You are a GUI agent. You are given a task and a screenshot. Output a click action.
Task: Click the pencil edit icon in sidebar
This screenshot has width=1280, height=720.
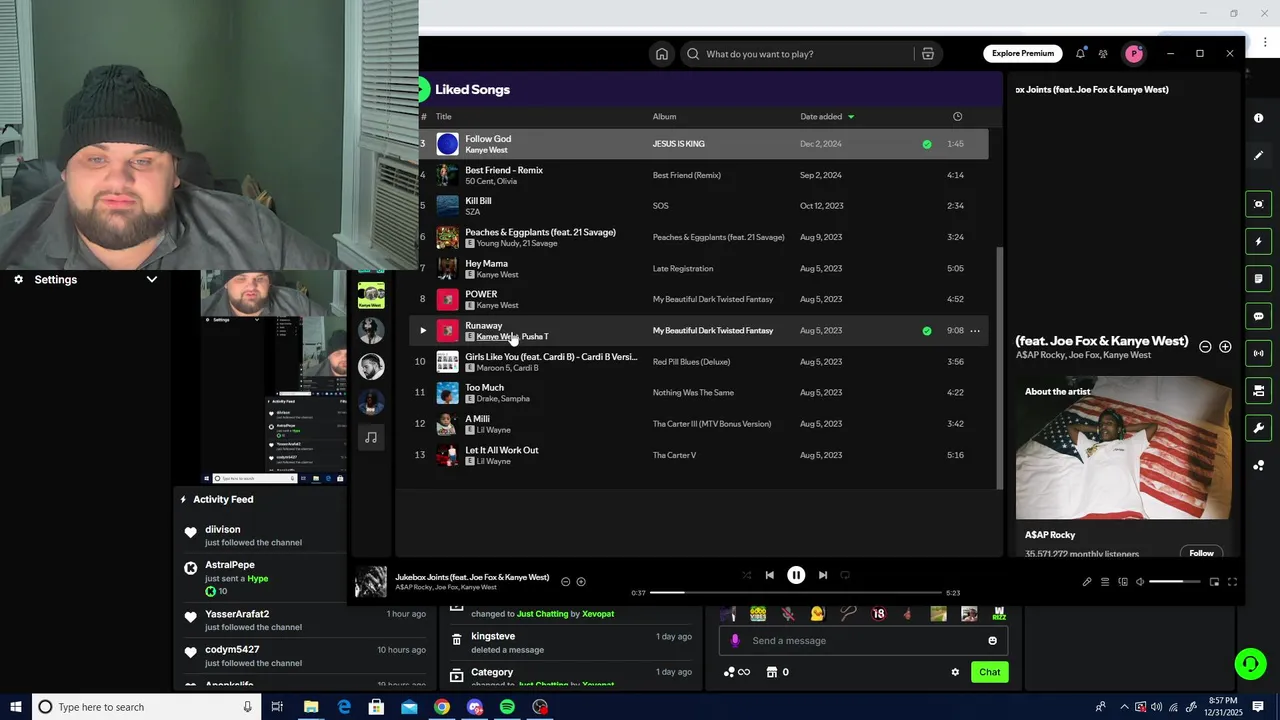[x=1259, y=156]
